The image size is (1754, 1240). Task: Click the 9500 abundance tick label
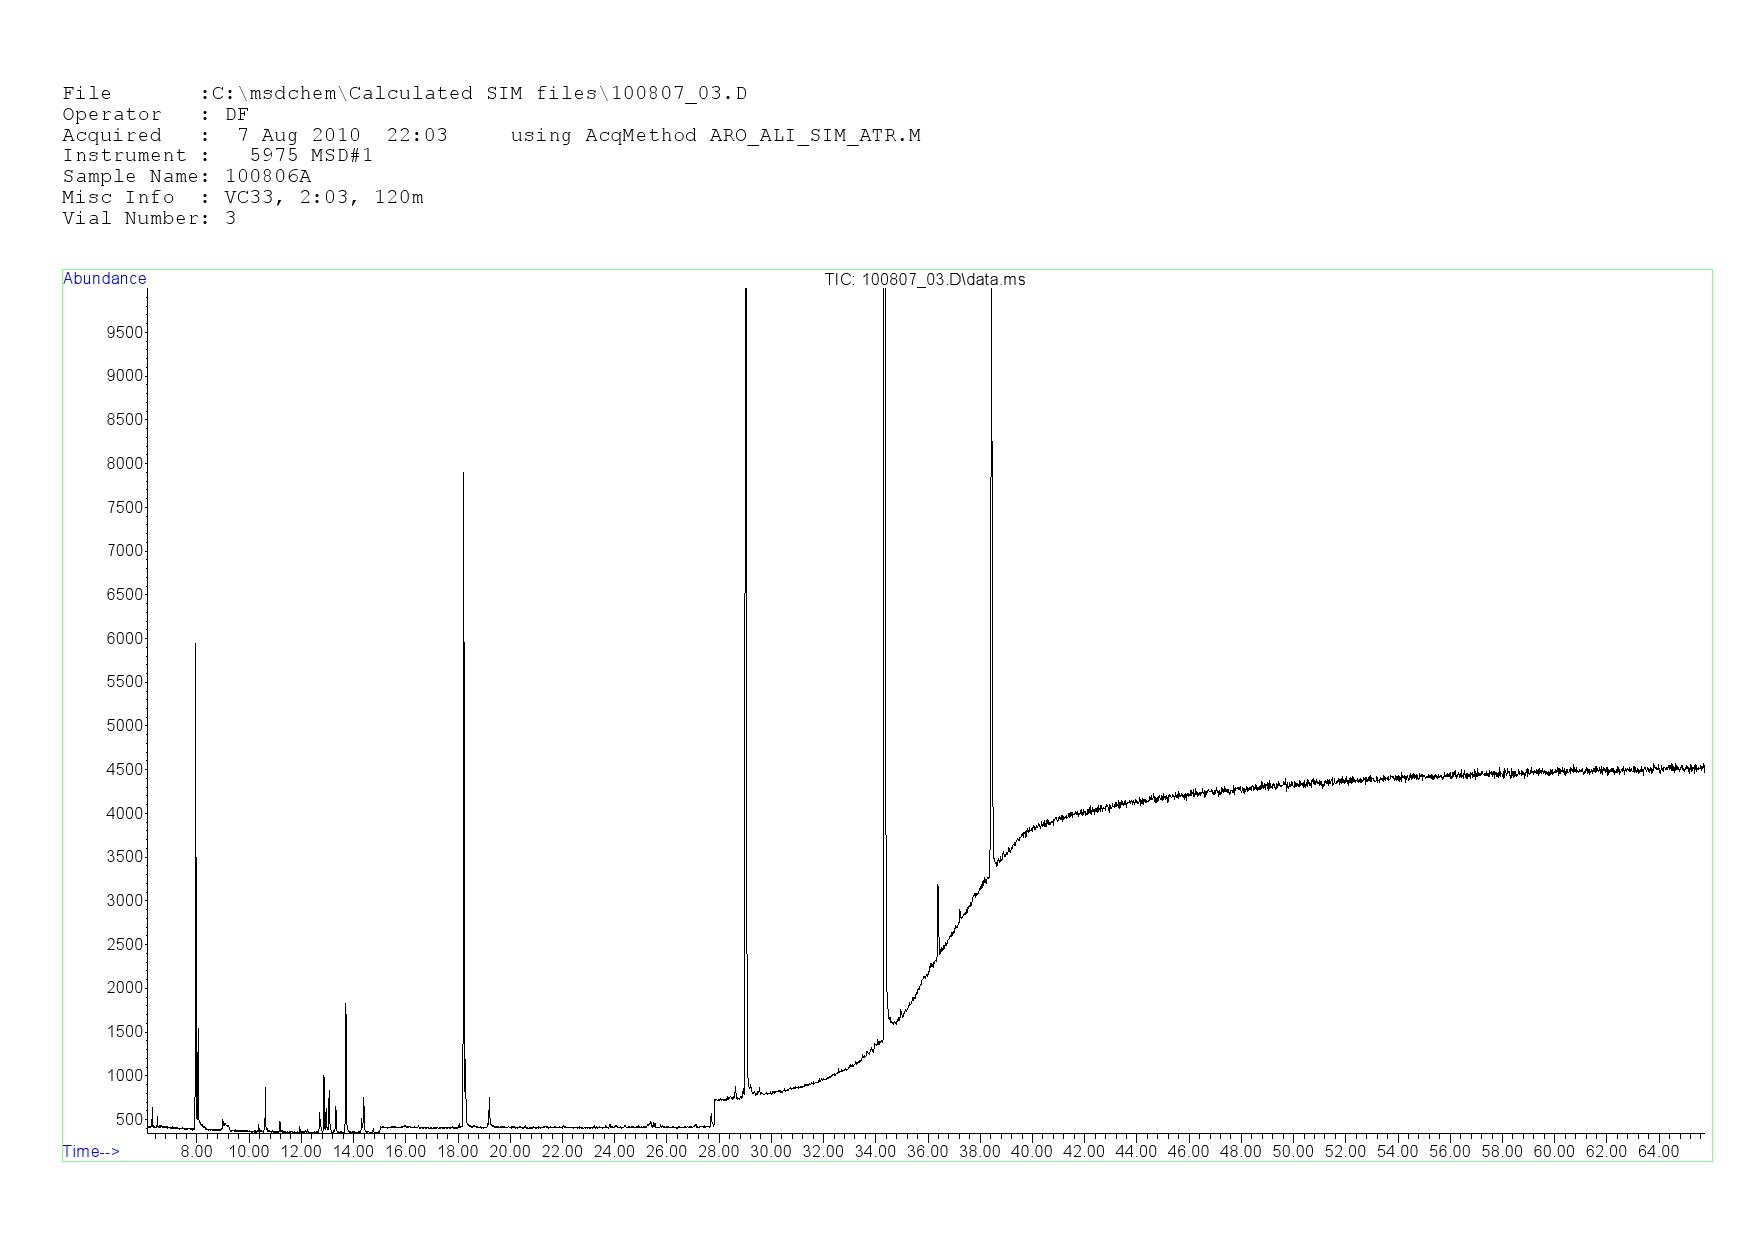[125, 332]
